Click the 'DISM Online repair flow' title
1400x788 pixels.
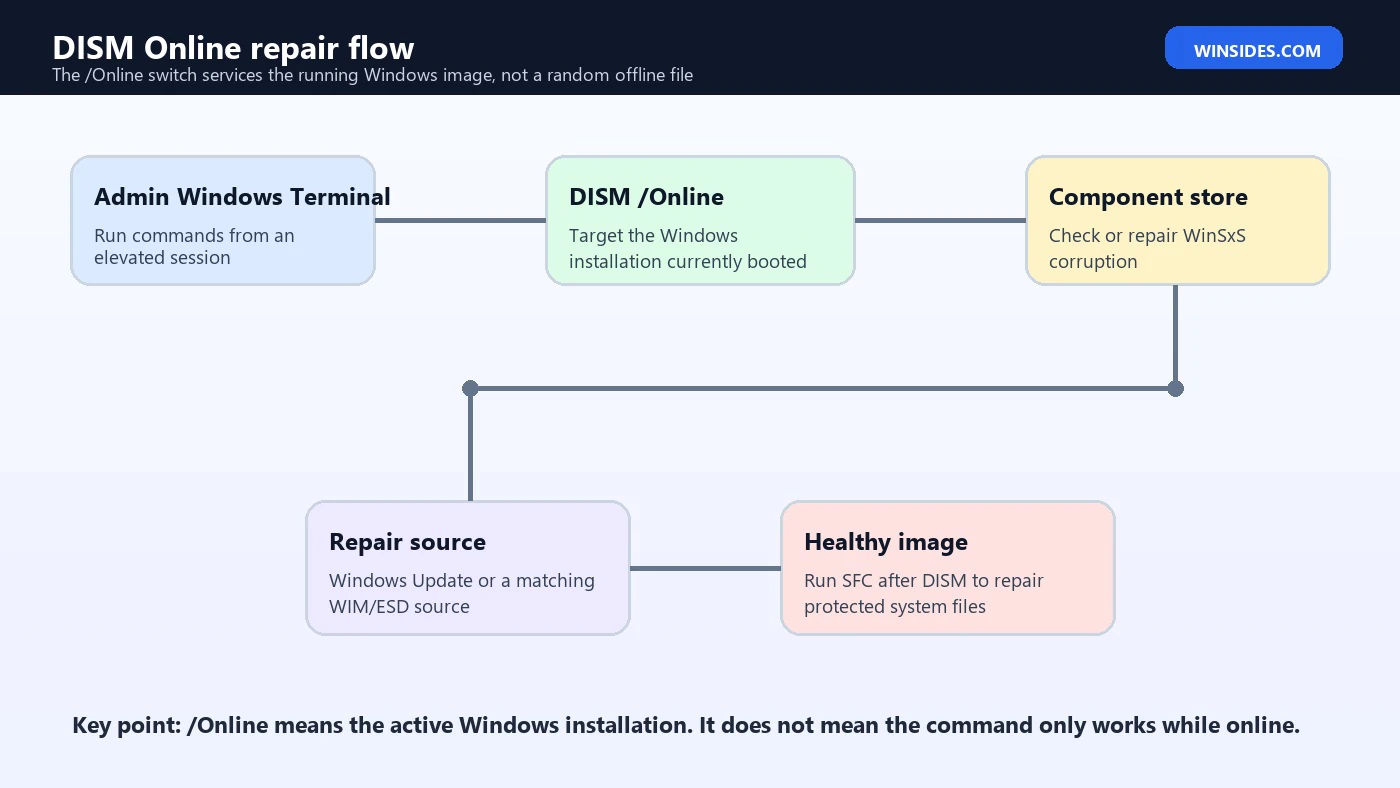tap(233, 47)
